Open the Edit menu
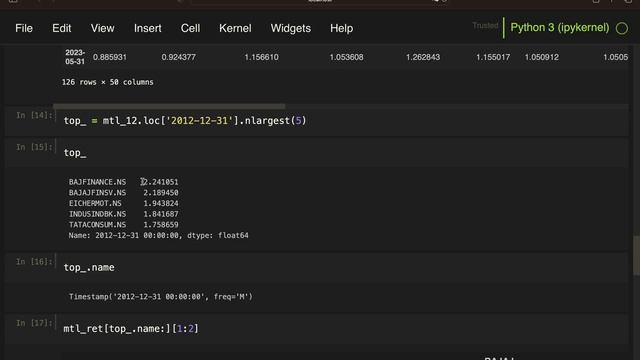 62,28
